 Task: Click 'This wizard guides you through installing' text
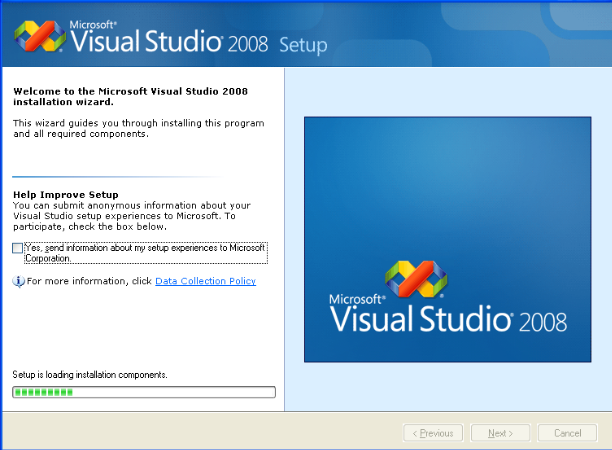tap(139, 128)
